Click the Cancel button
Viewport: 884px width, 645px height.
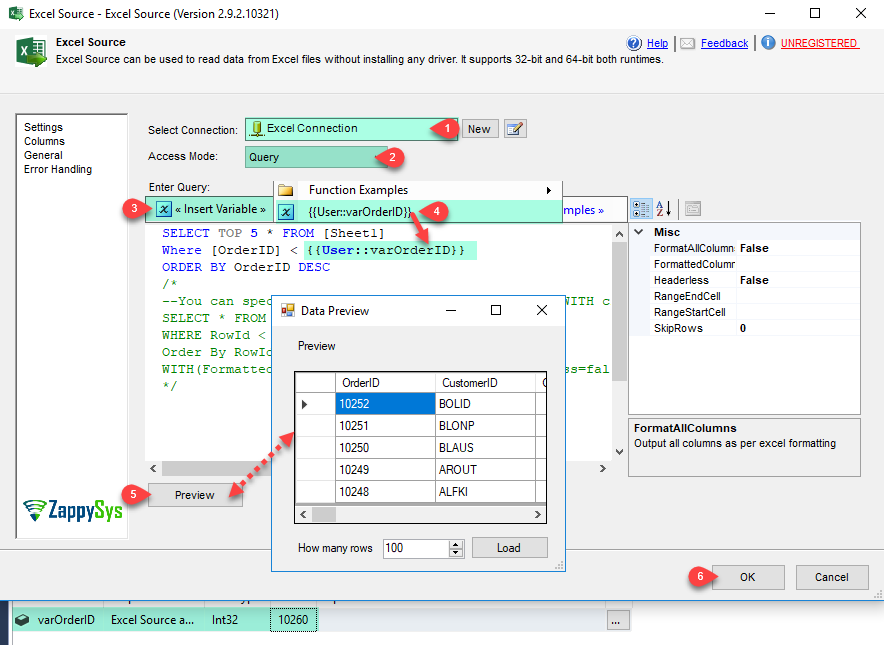832,577
